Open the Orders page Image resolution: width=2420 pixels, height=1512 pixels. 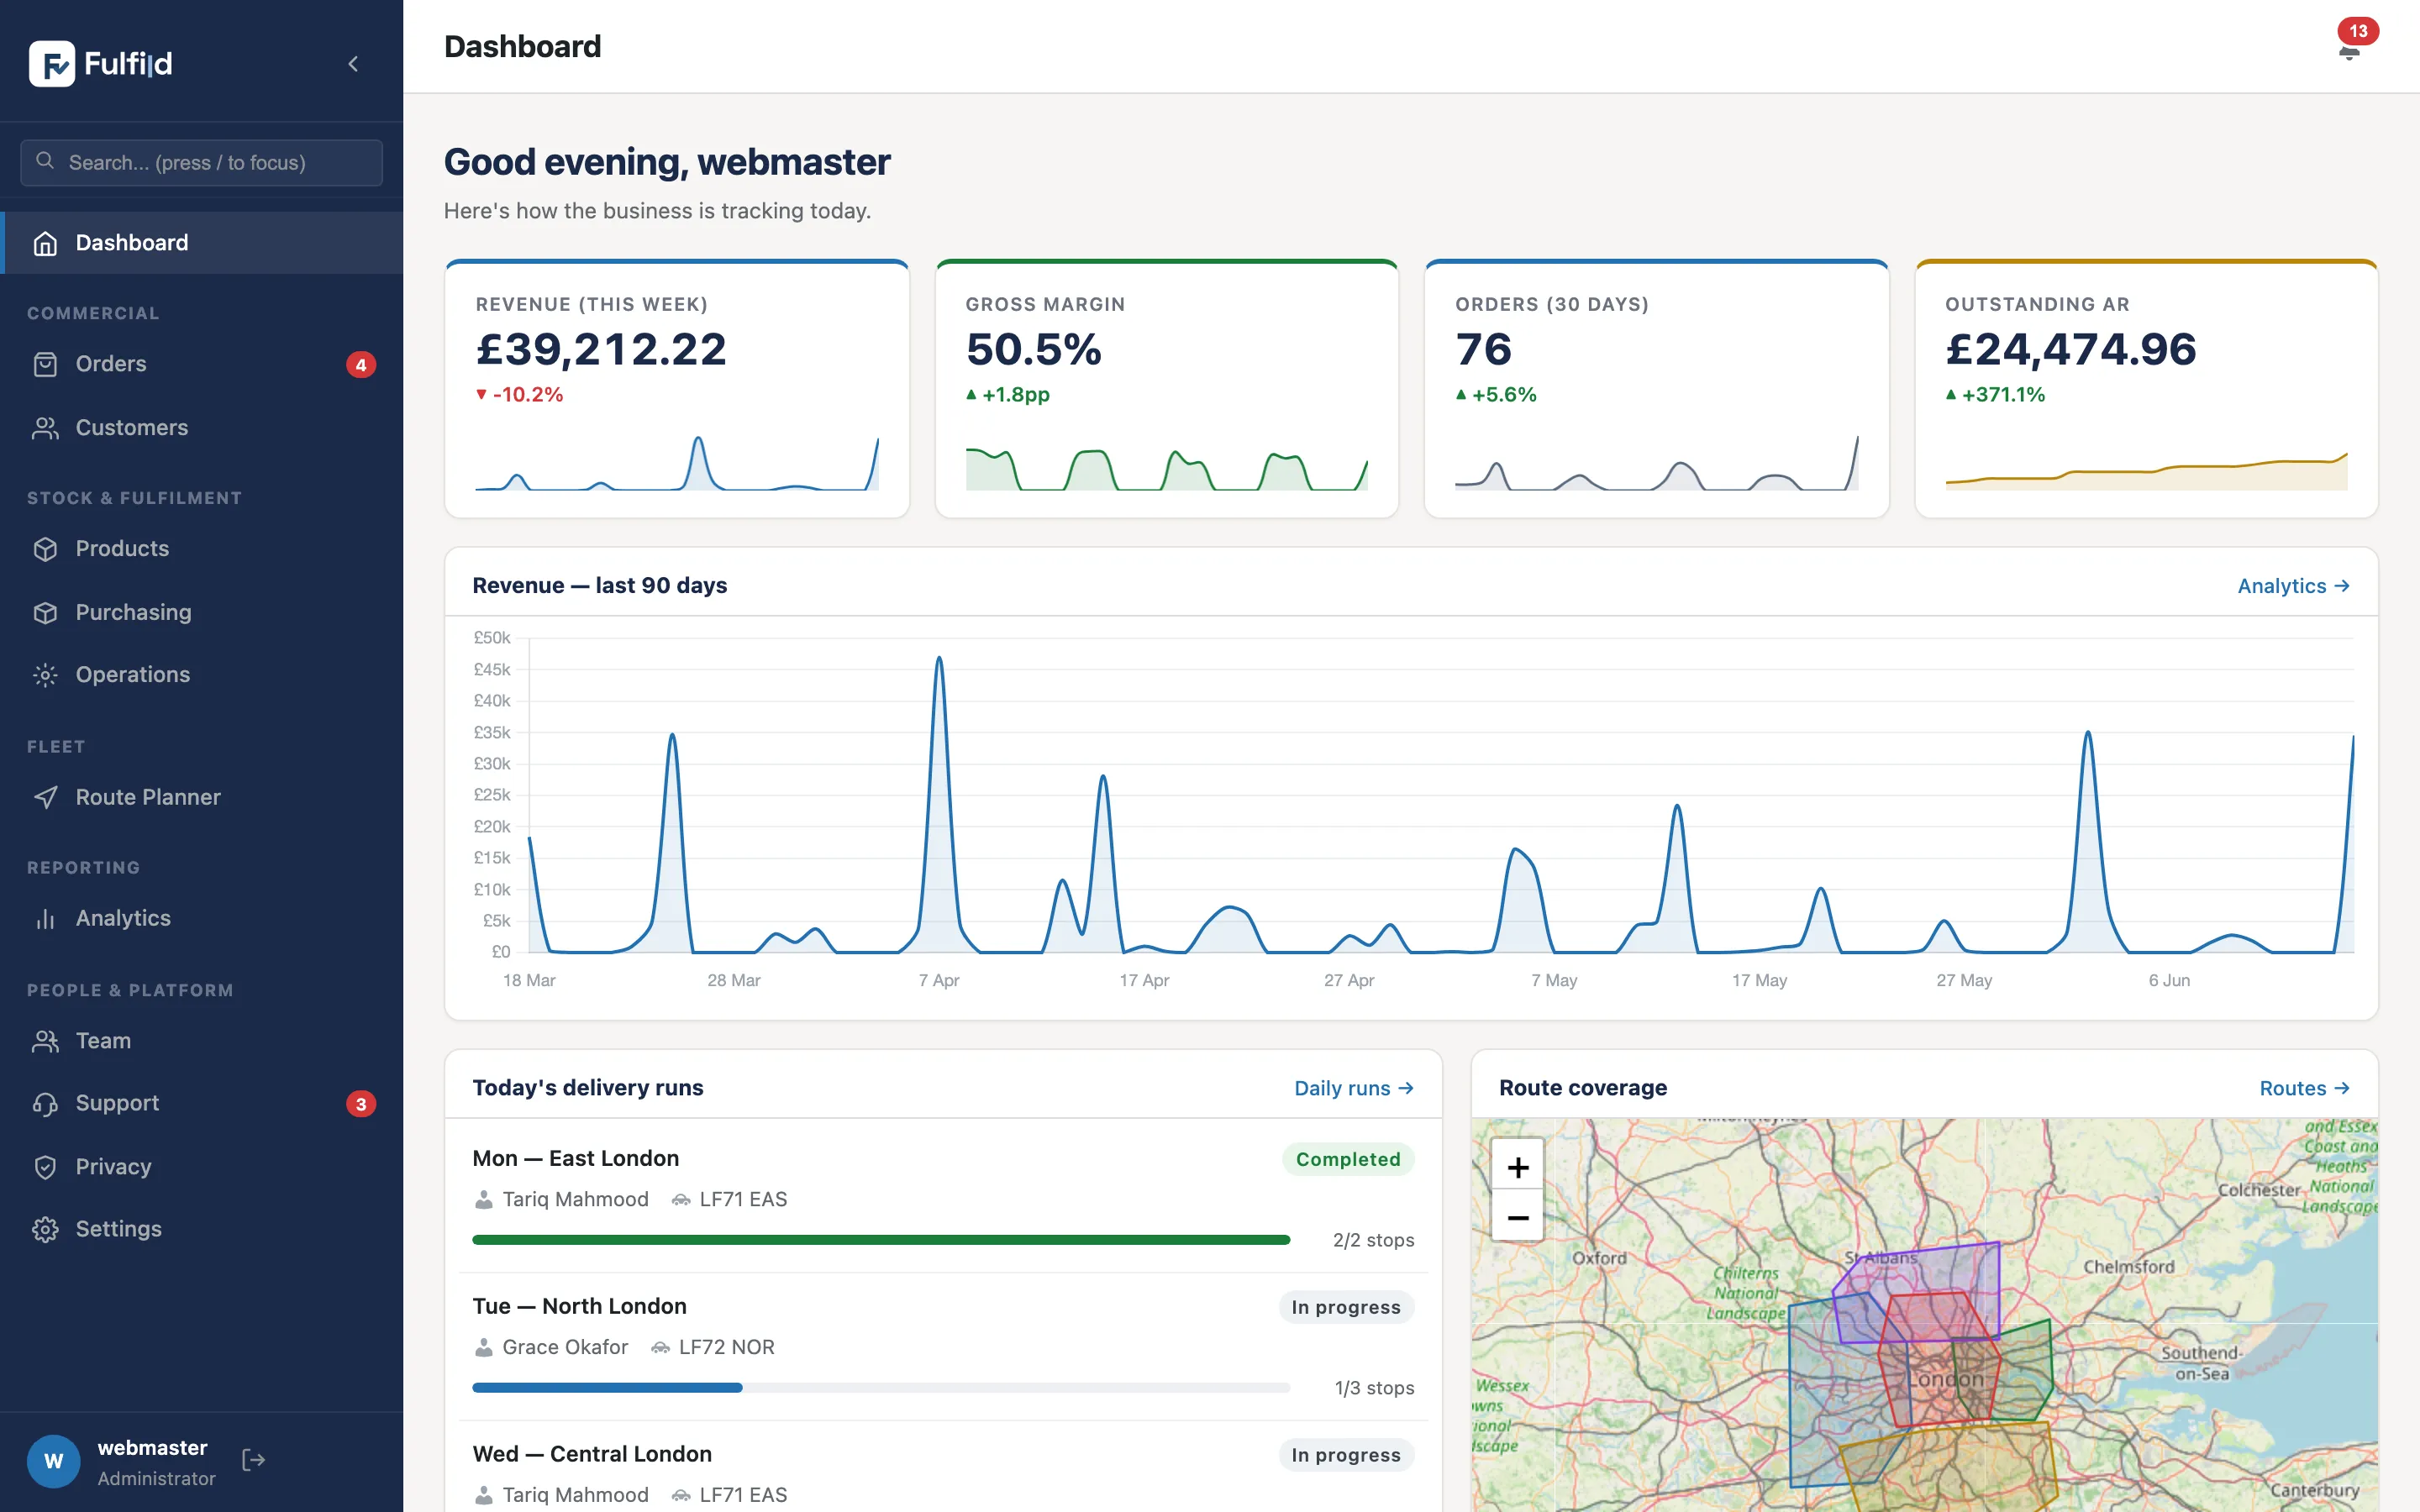(201, 364)
